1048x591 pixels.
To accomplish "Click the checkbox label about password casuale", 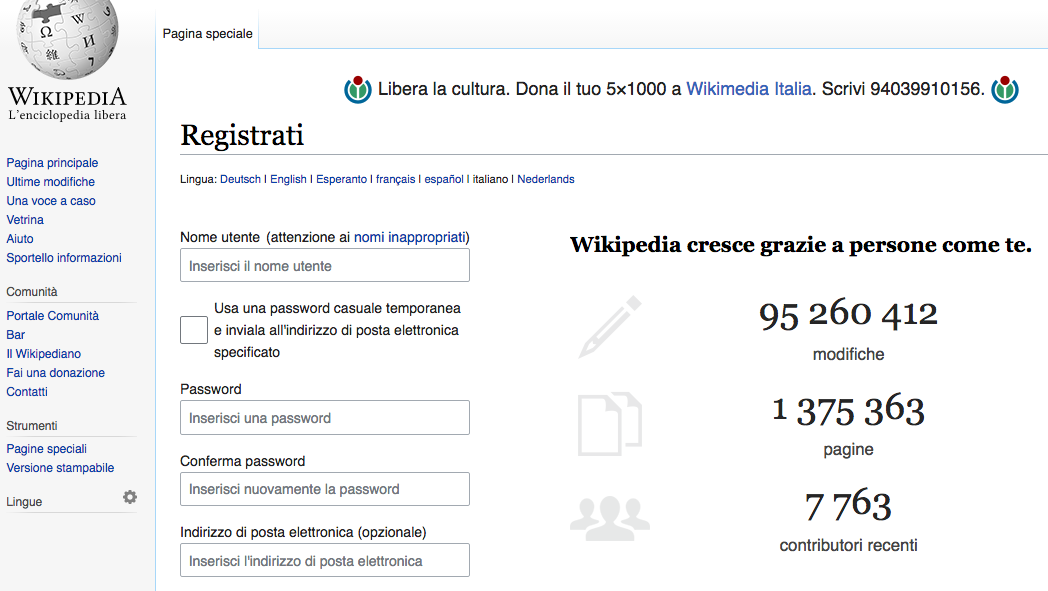I will click(x=338, y=330).
